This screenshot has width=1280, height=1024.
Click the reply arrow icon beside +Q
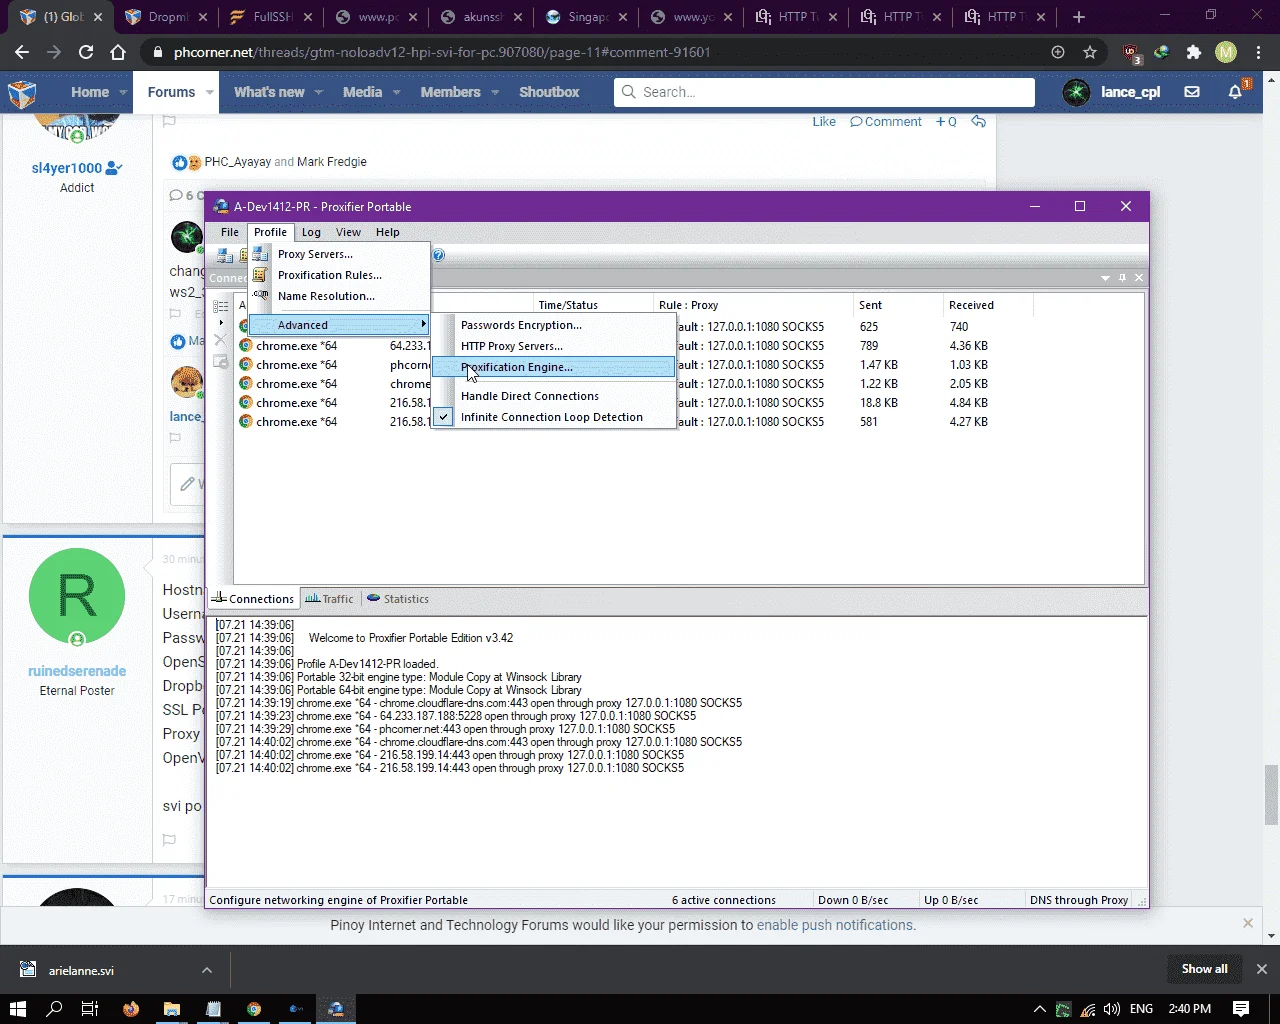978,122
